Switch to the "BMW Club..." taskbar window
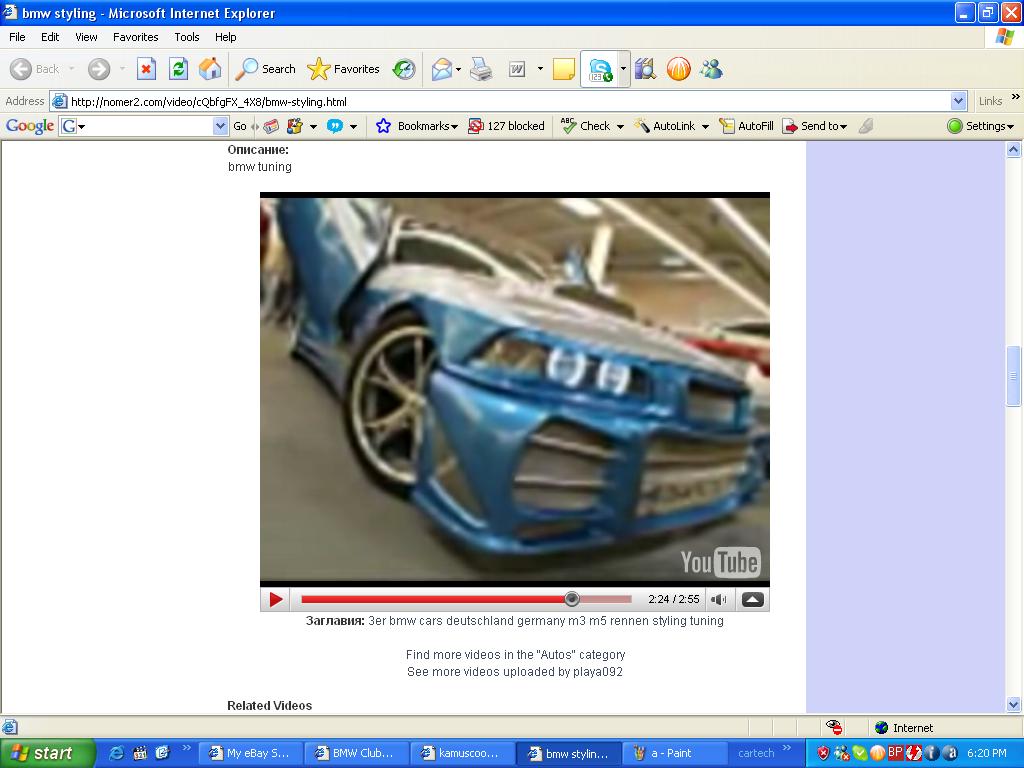 pos(357,753)
